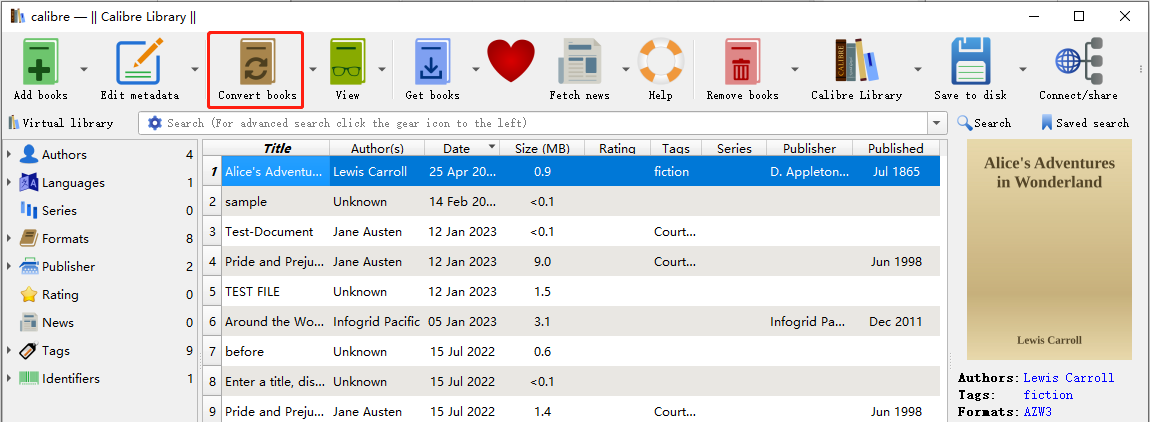Click the Remove books trash icon
1150x422 pixels.
742,62
